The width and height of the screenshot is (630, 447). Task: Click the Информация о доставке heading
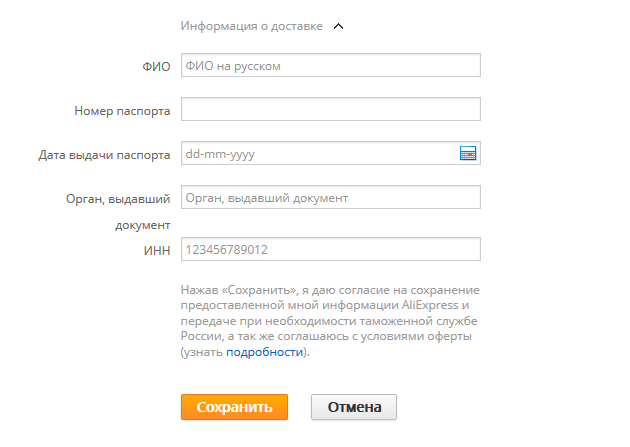252,26
